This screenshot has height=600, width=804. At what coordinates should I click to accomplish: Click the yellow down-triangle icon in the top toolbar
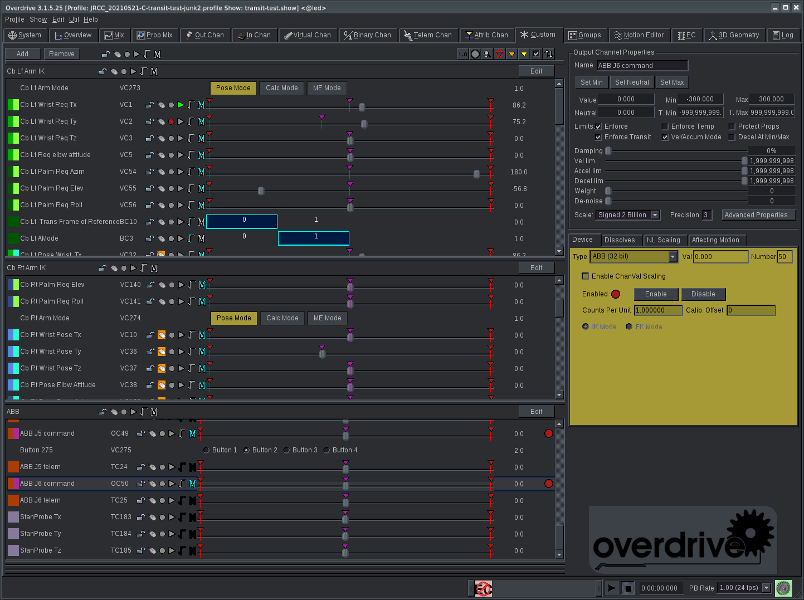524,54
